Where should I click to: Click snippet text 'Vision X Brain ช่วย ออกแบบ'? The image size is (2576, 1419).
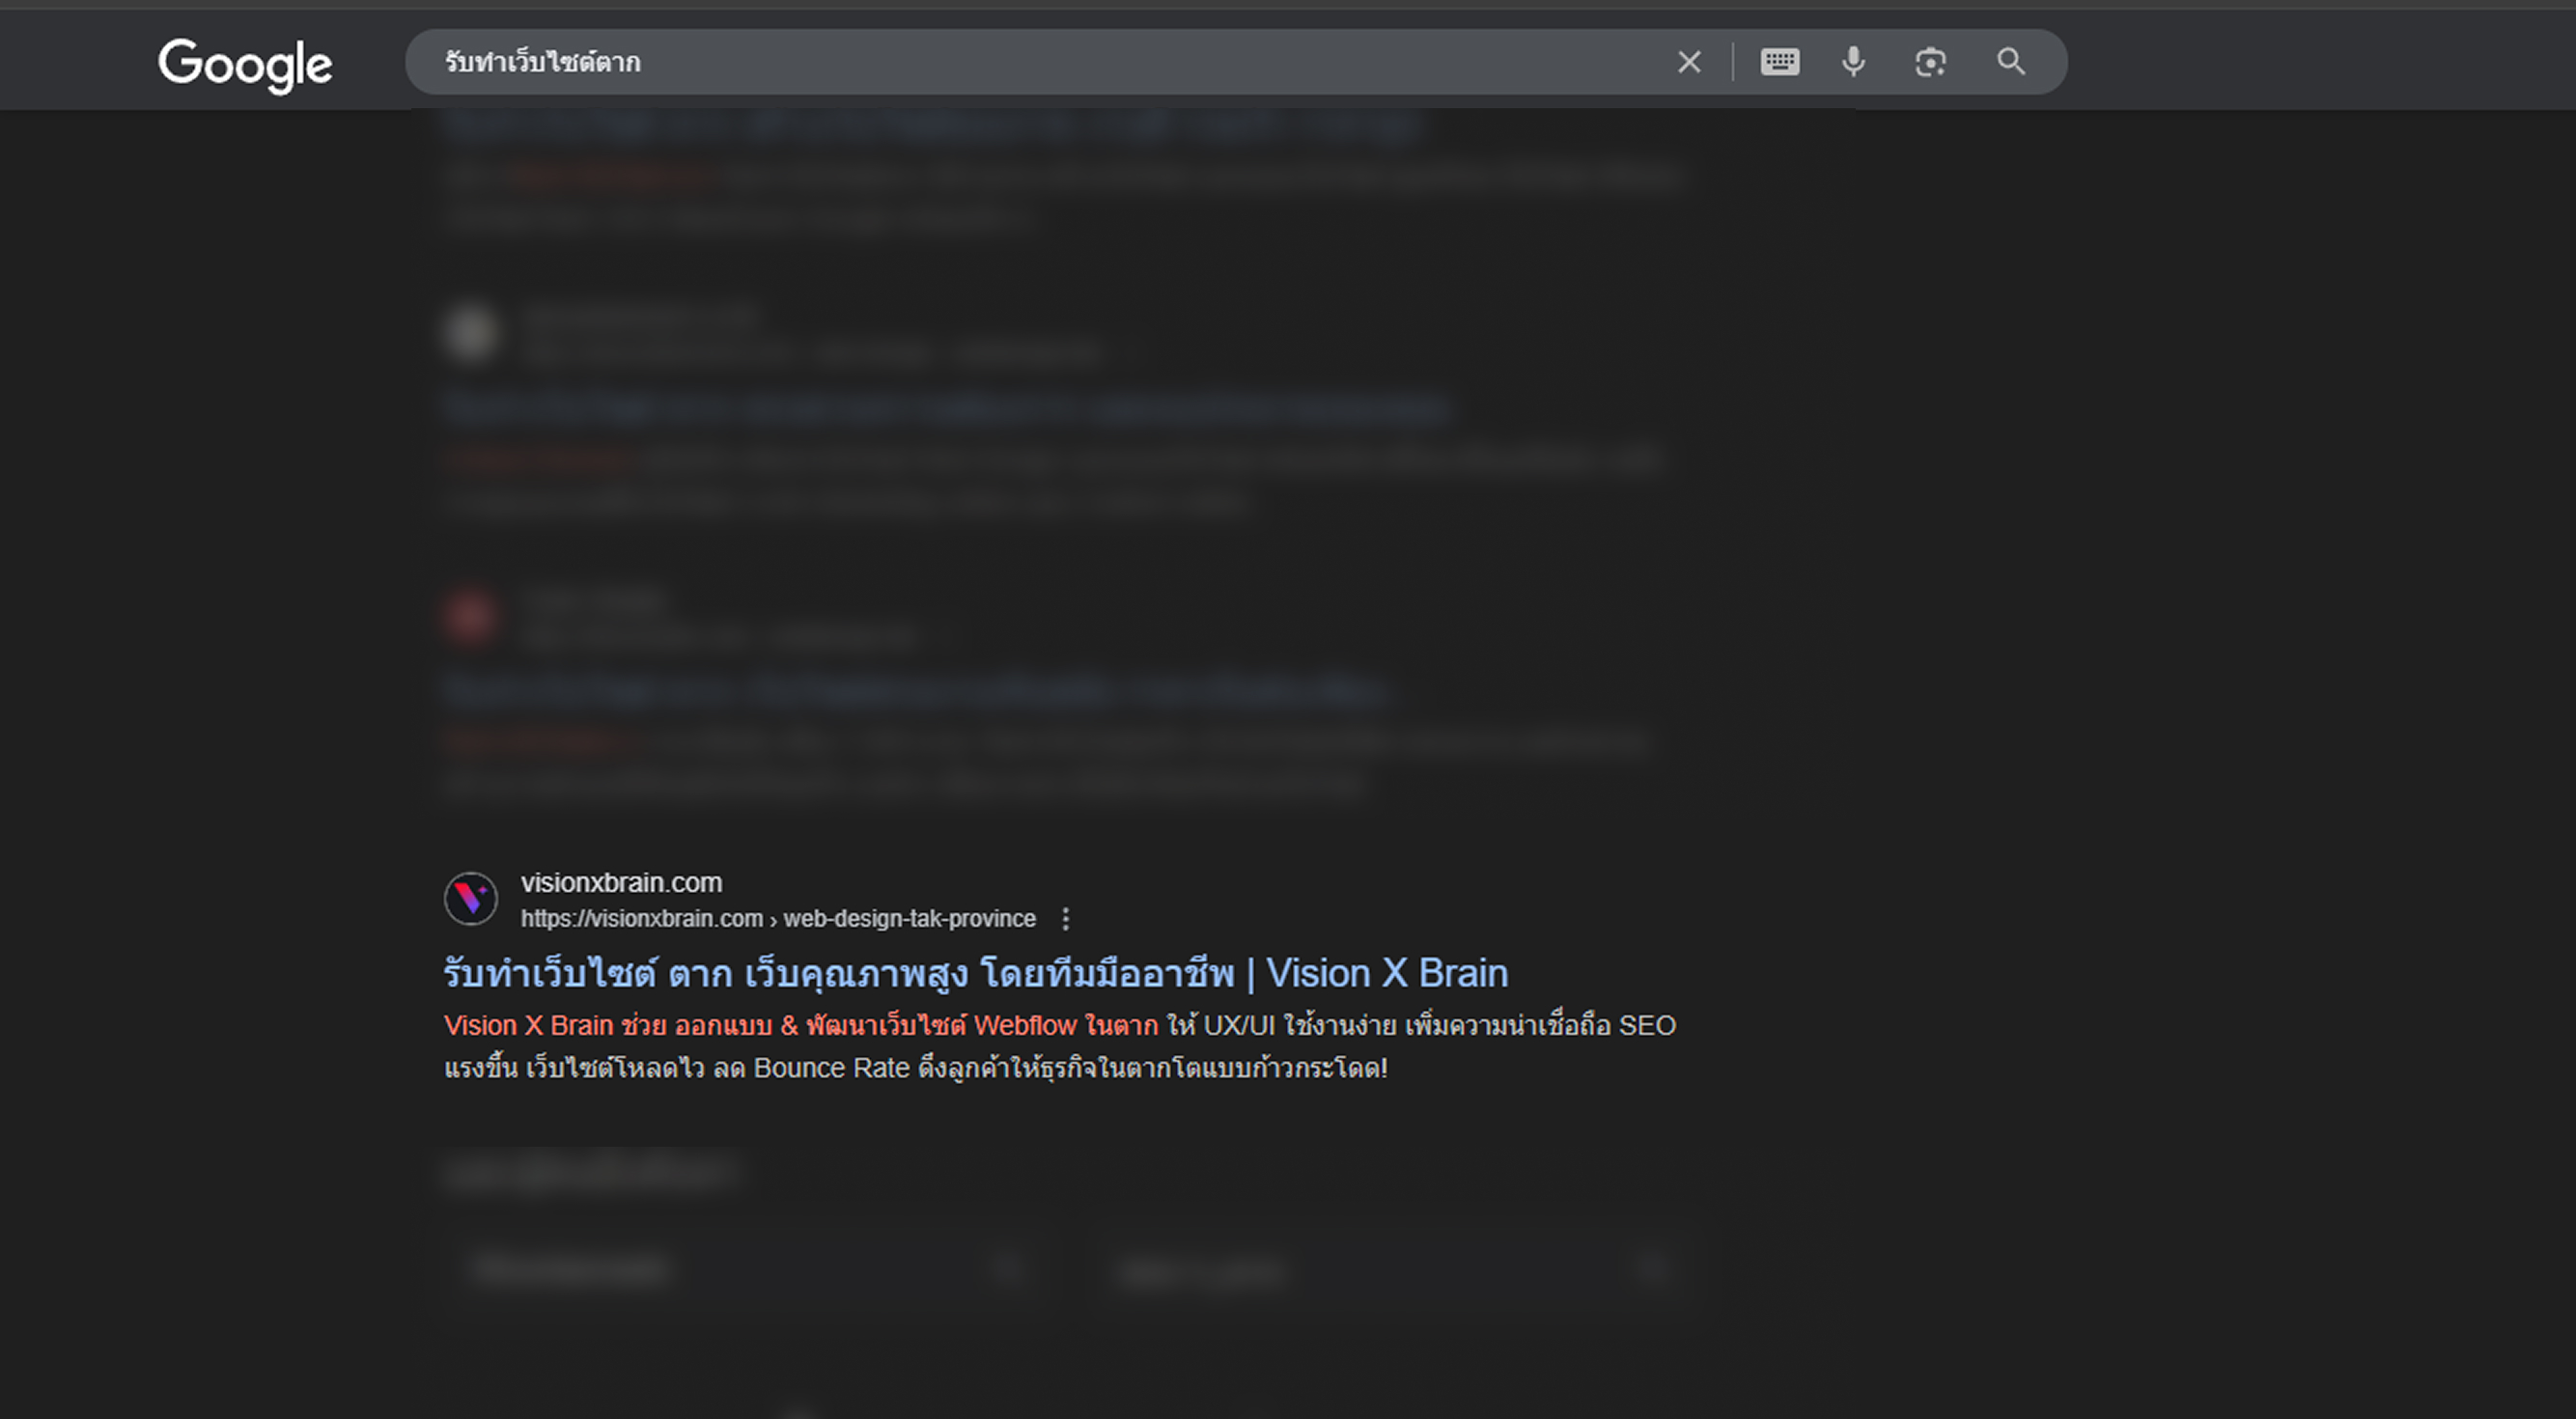coord(608,1025)
